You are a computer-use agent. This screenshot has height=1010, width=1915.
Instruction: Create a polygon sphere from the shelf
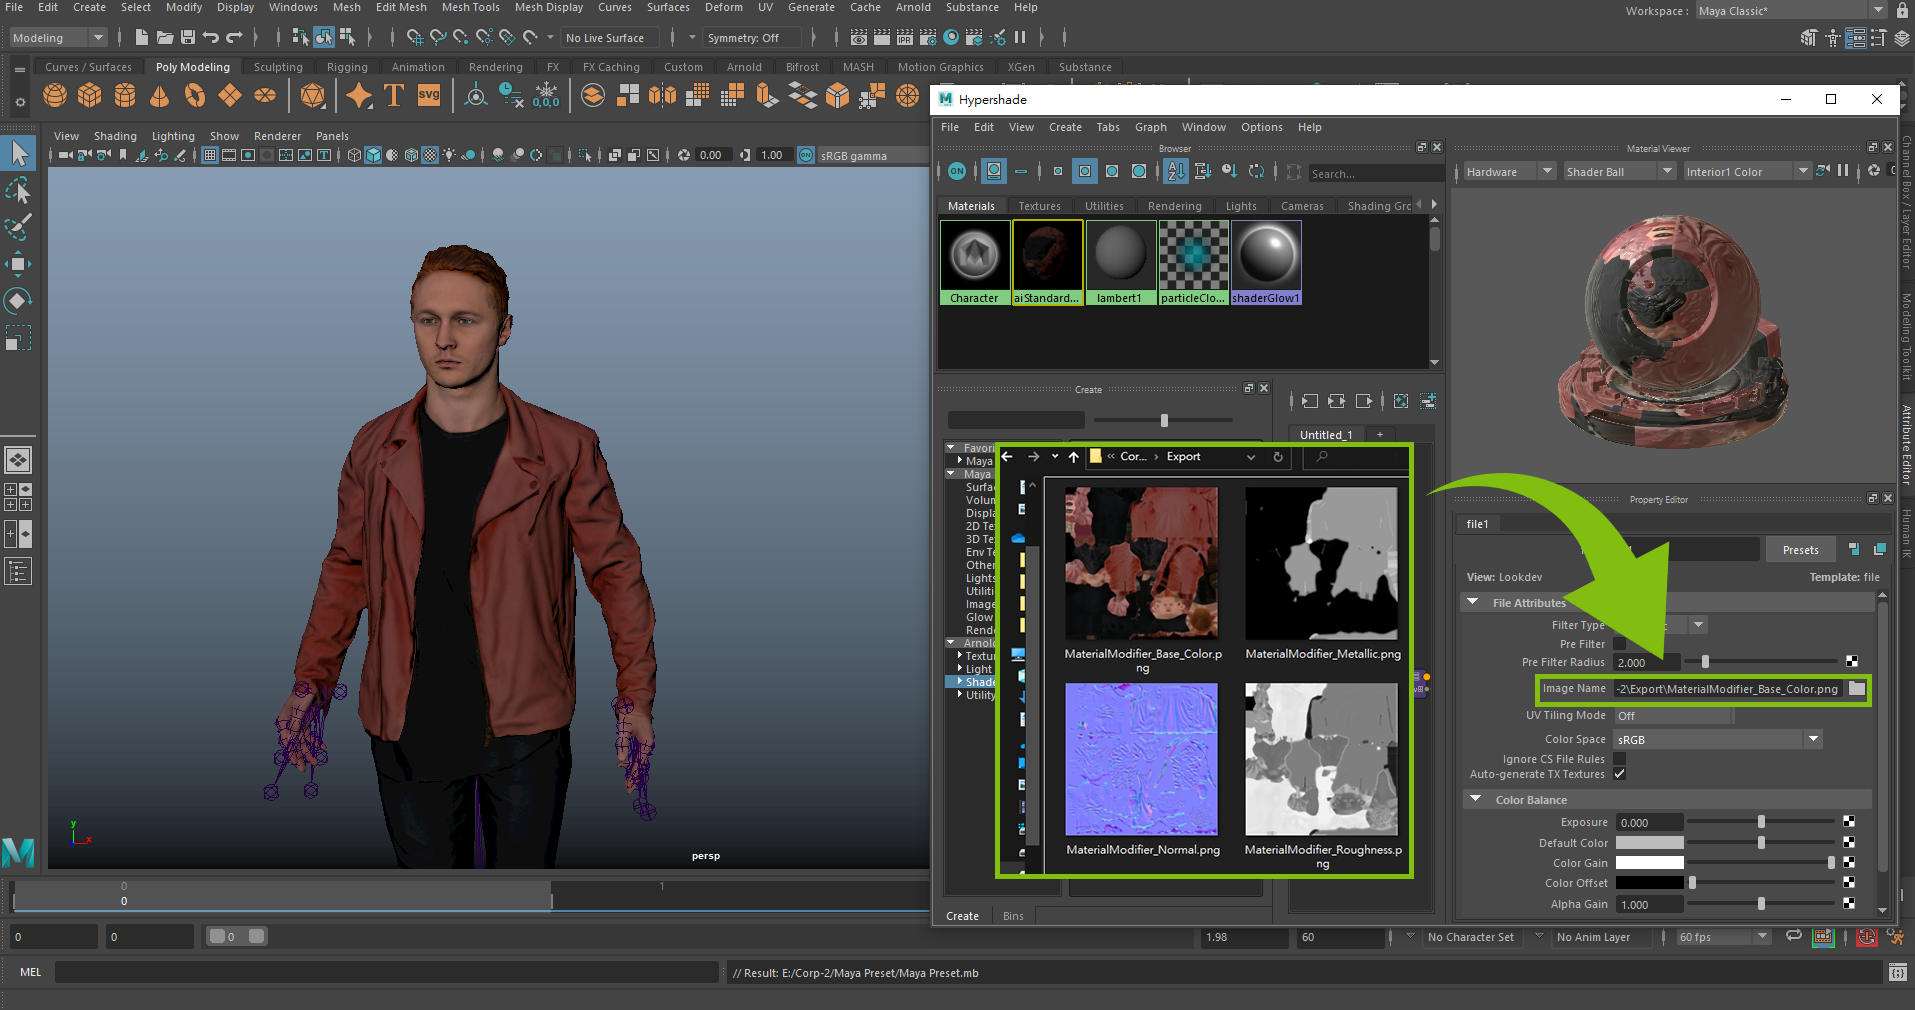pos(55,95)
